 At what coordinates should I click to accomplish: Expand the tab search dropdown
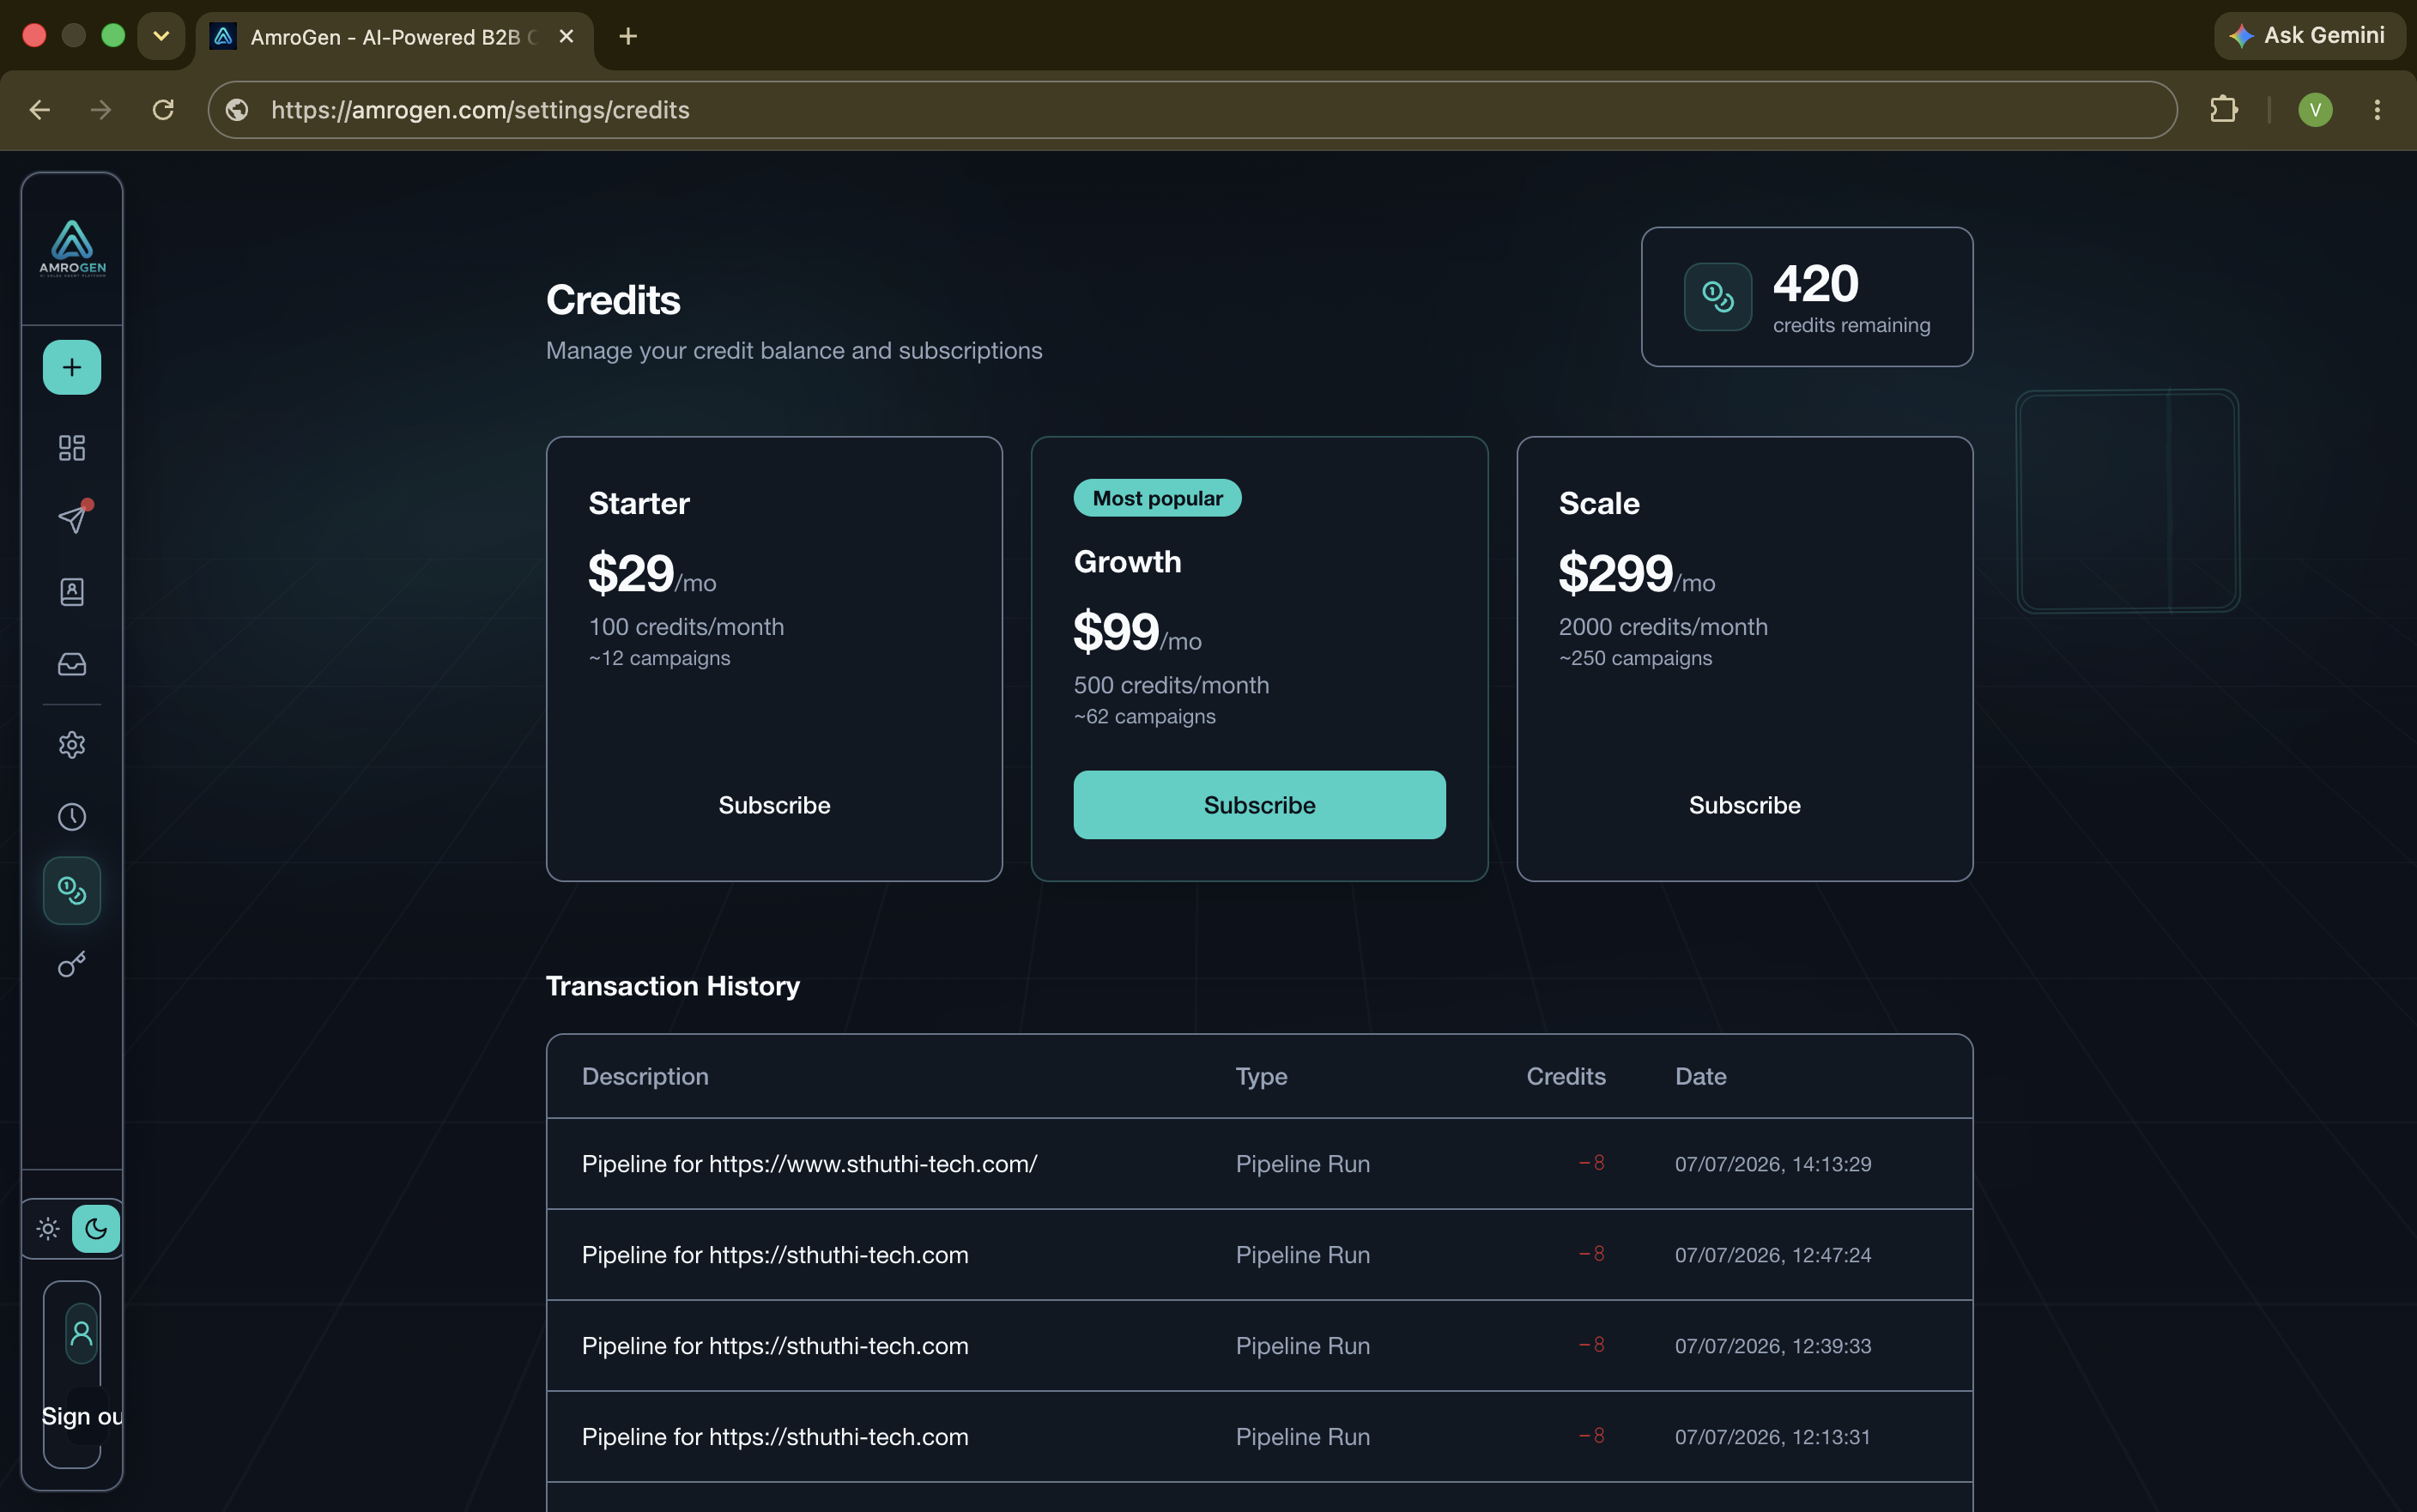pyautogui.click(x=161, y=36)
